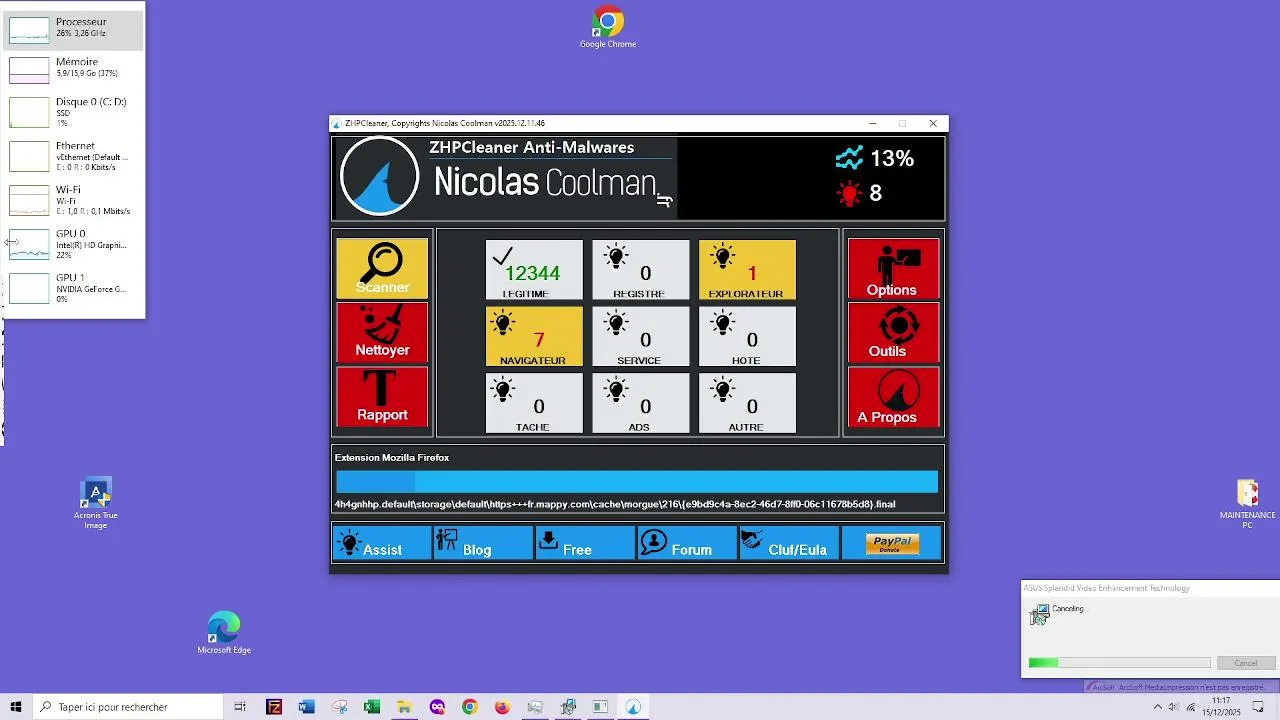Open the notification center icon

click(x=1259, y=707)
